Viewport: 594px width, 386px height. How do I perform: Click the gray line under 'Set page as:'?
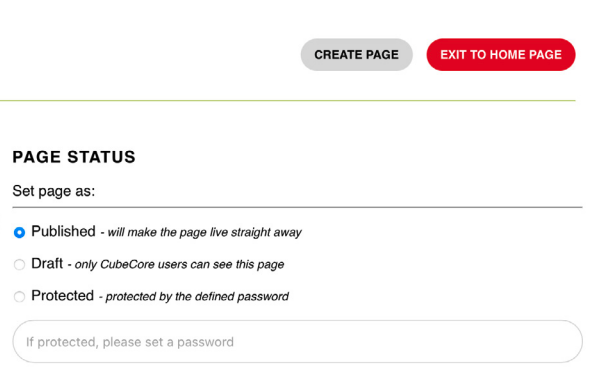tap(297, 207)
